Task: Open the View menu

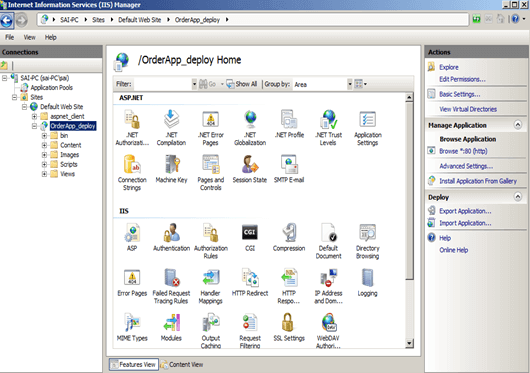Action: click(29, 37)
